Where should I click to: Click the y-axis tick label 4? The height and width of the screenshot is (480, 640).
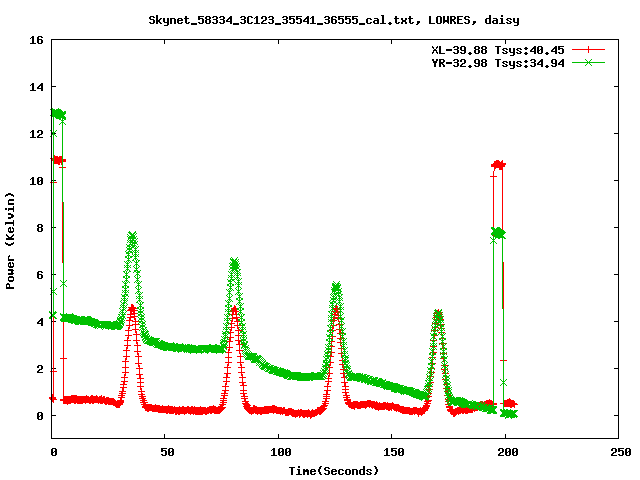pyautogui.click(x=40, y=322)
